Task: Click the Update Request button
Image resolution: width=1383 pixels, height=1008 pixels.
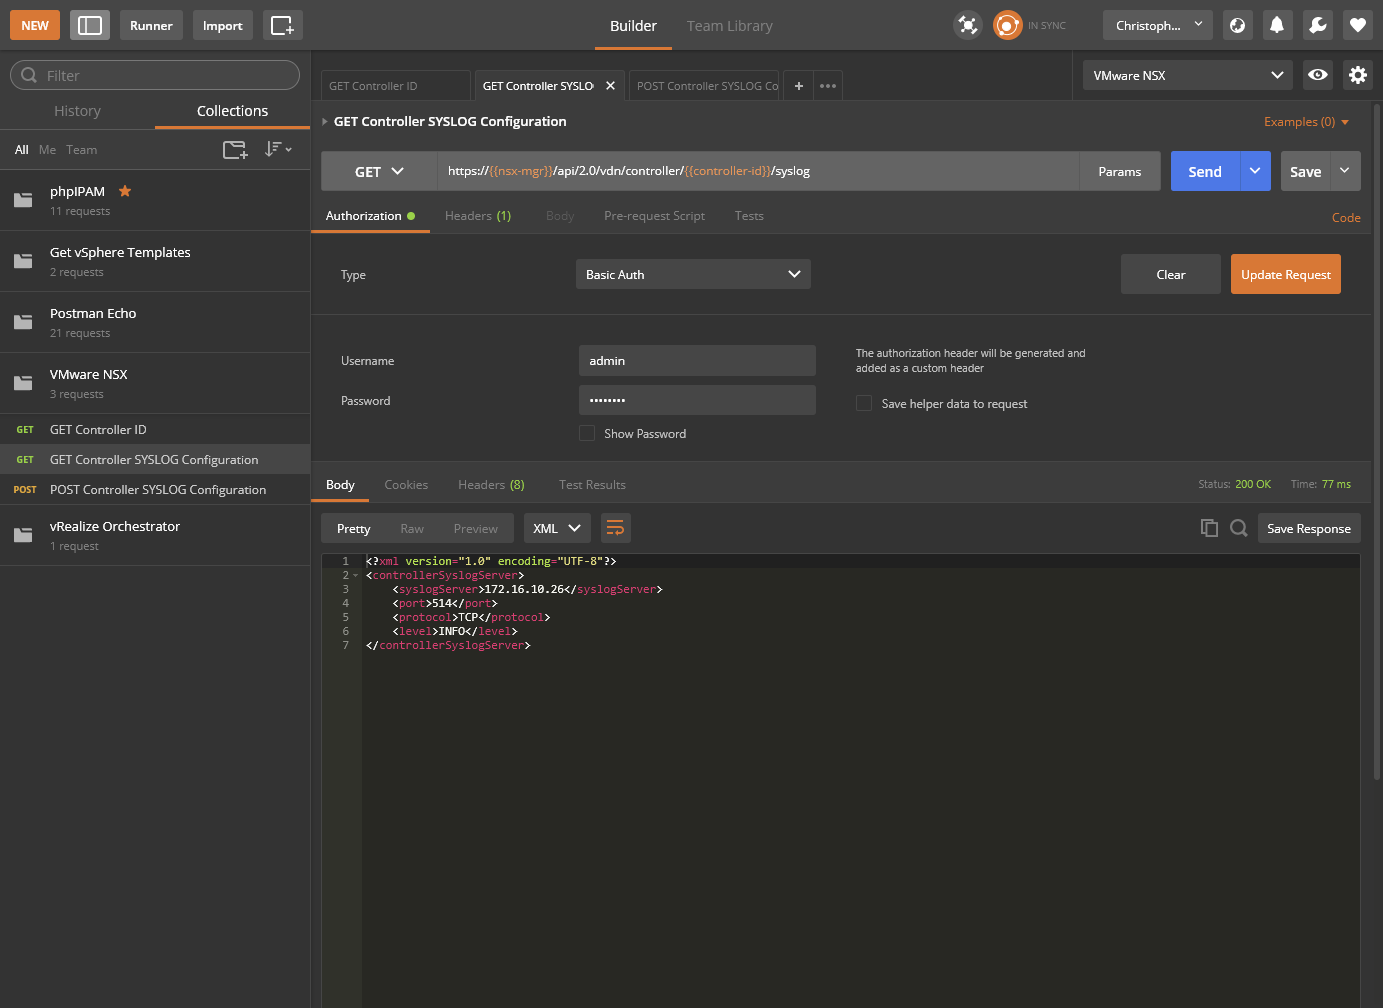Action: (1285, 274)
